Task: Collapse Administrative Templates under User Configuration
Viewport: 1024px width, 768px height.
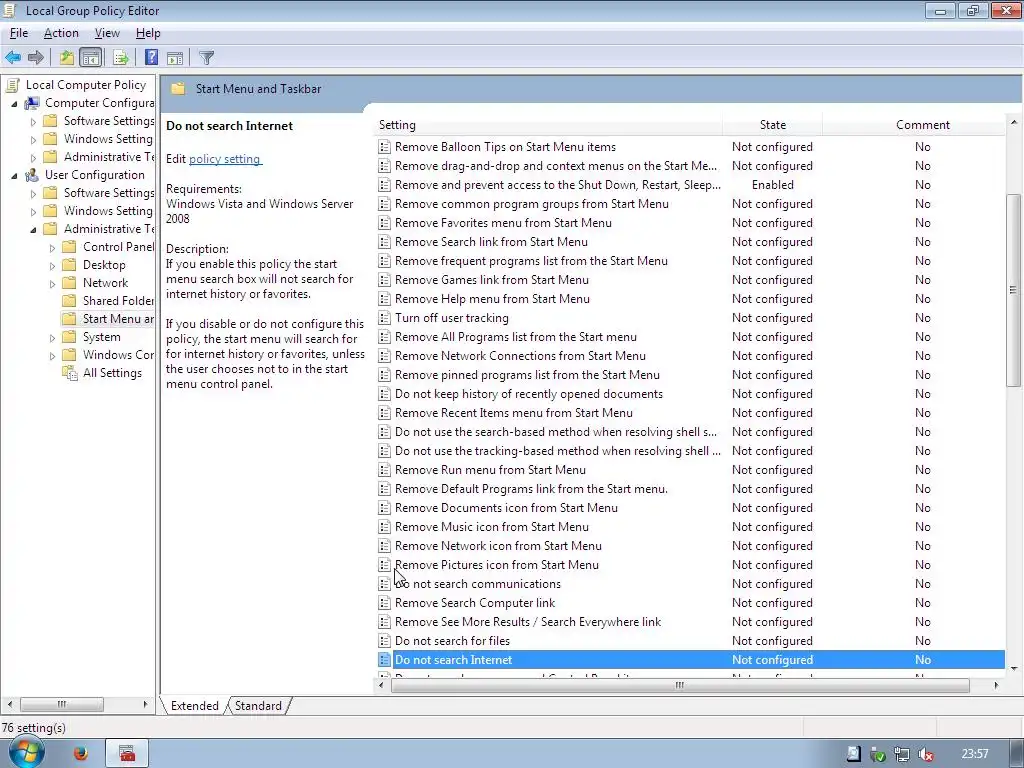Action: [x=33, y=229]
